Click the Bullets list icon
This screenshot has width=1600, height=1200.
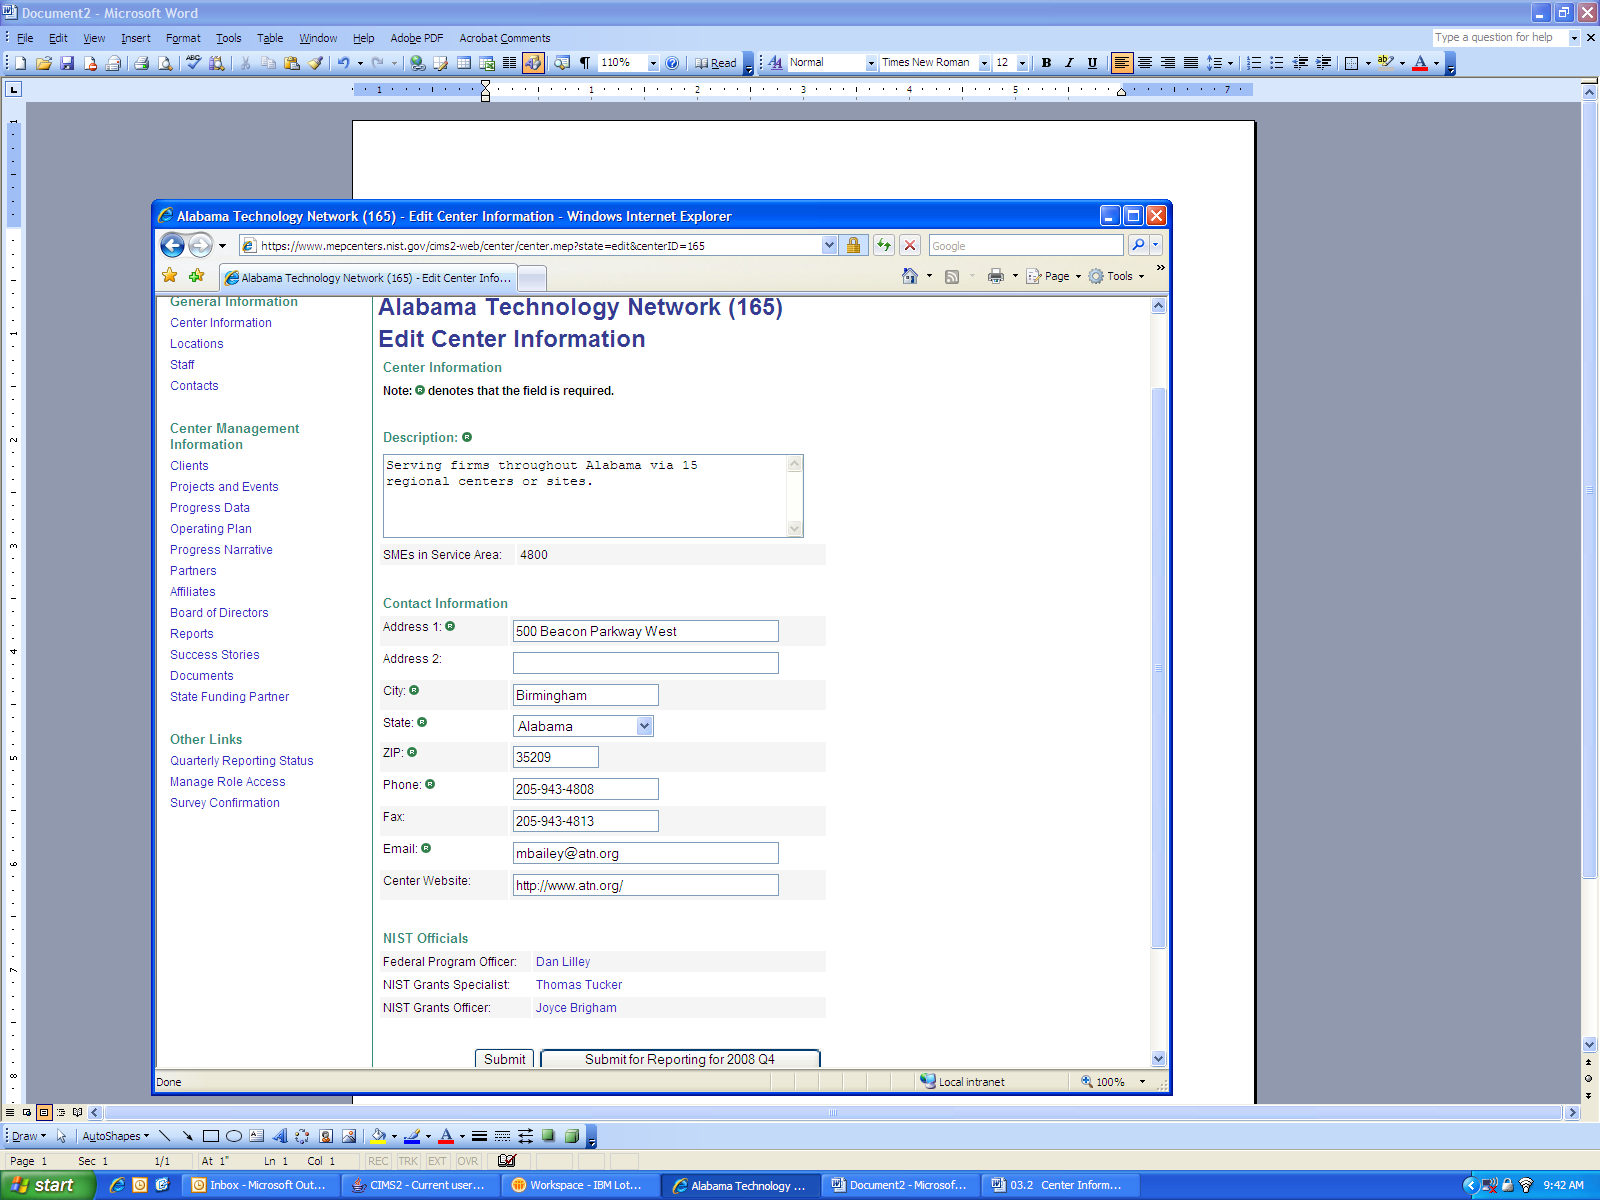click(1277, 62)
